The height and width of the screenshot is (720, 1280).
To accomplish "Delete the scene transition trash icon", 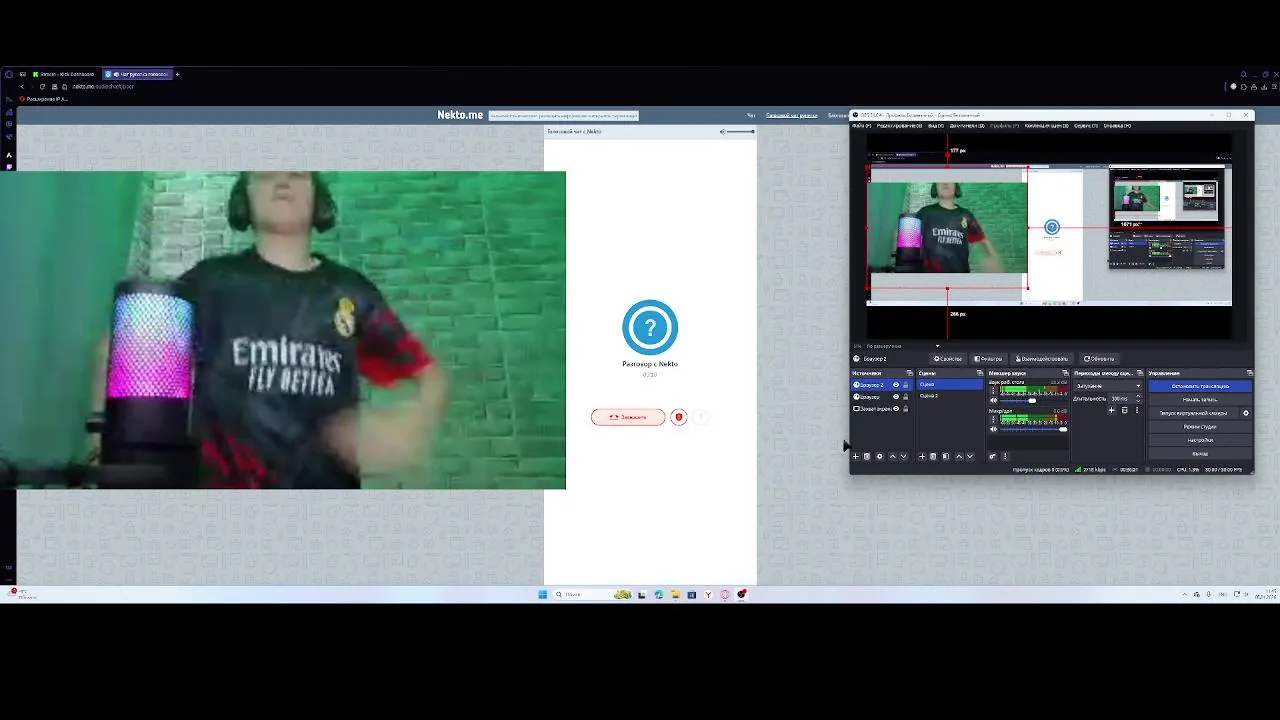I will point(1125,410).
